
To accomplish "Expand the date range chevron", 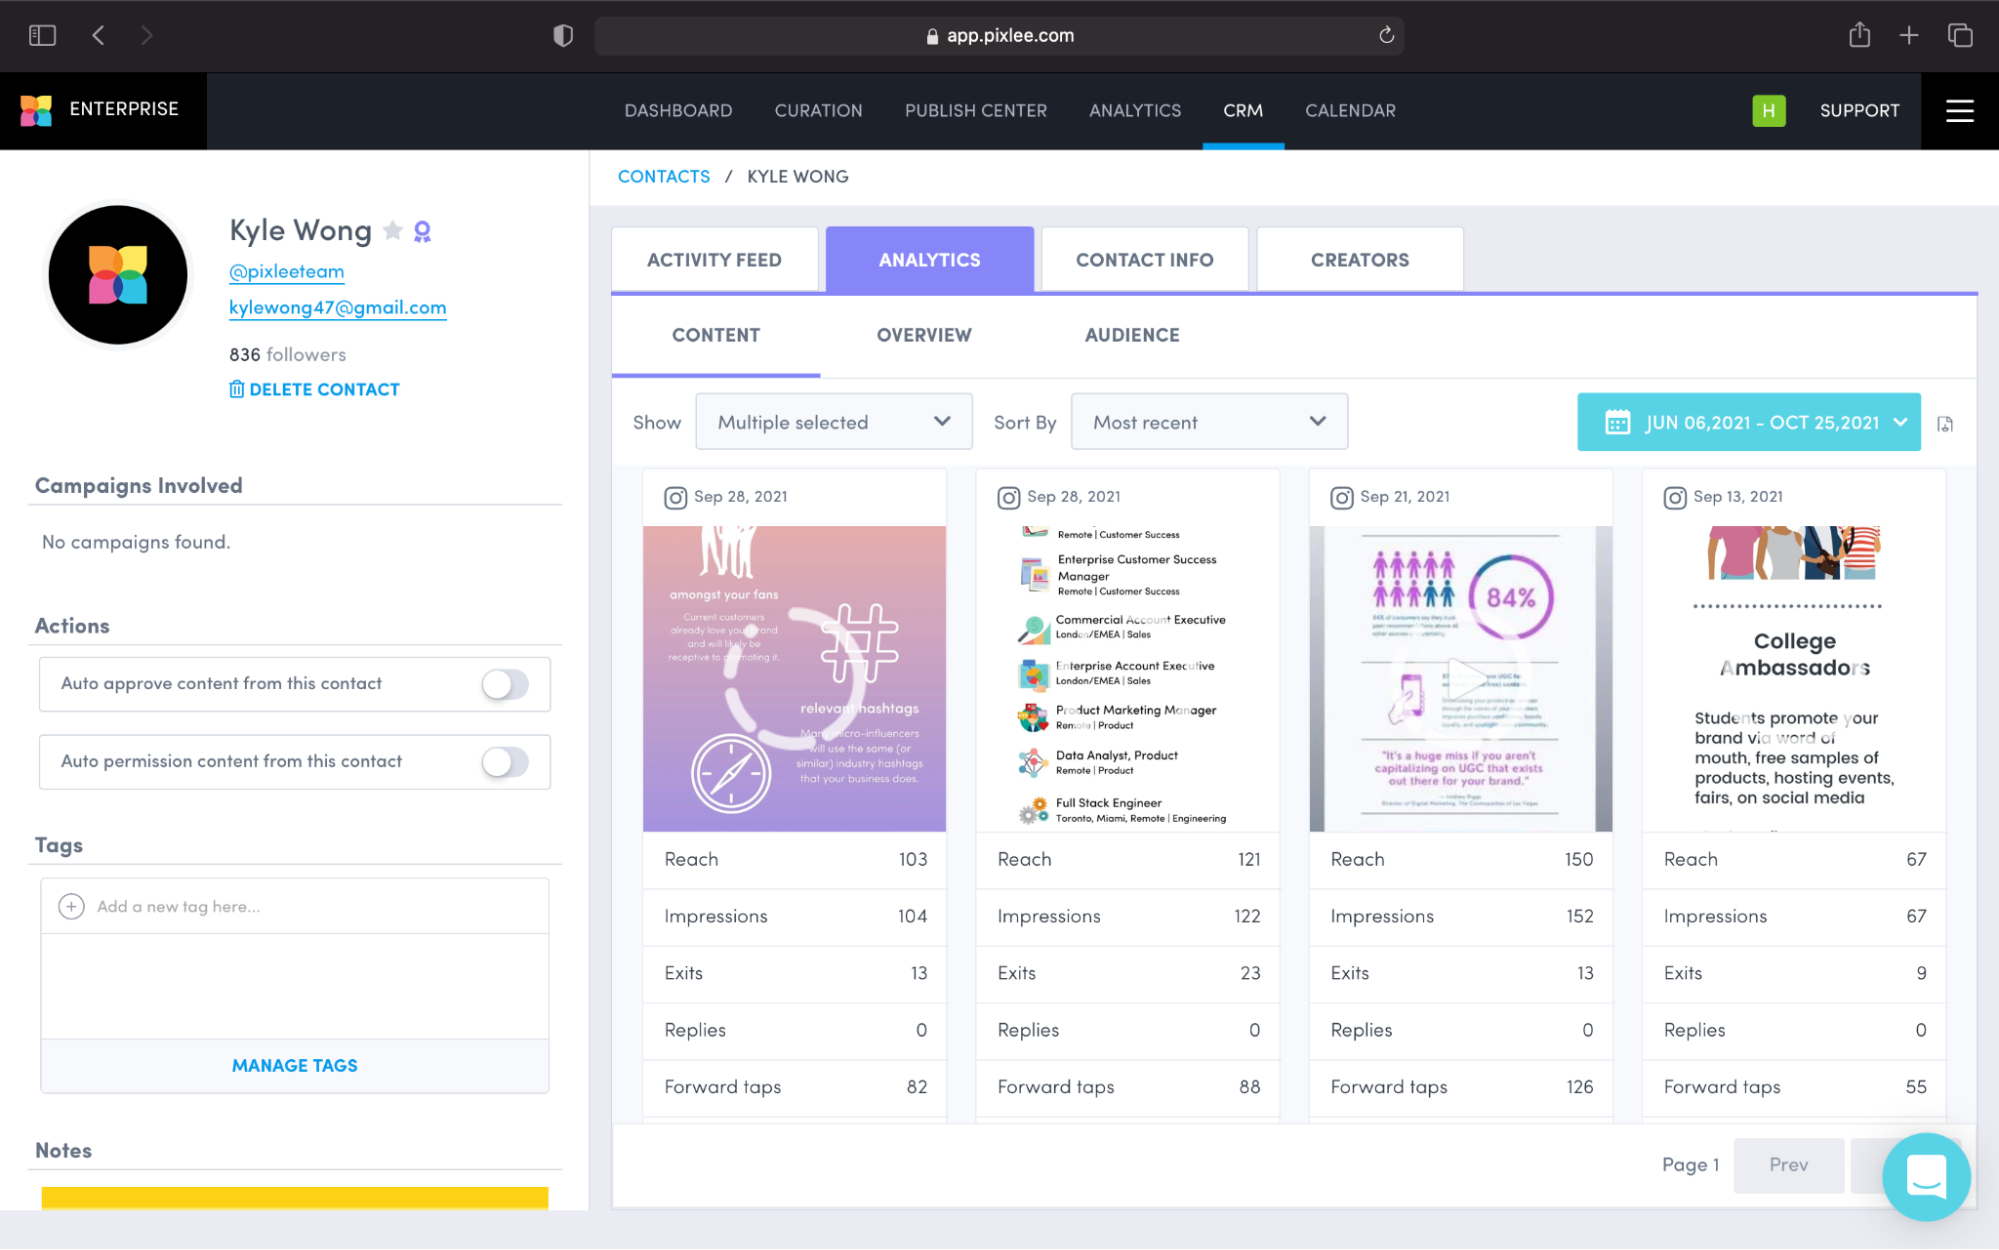I will [1899, 422].
